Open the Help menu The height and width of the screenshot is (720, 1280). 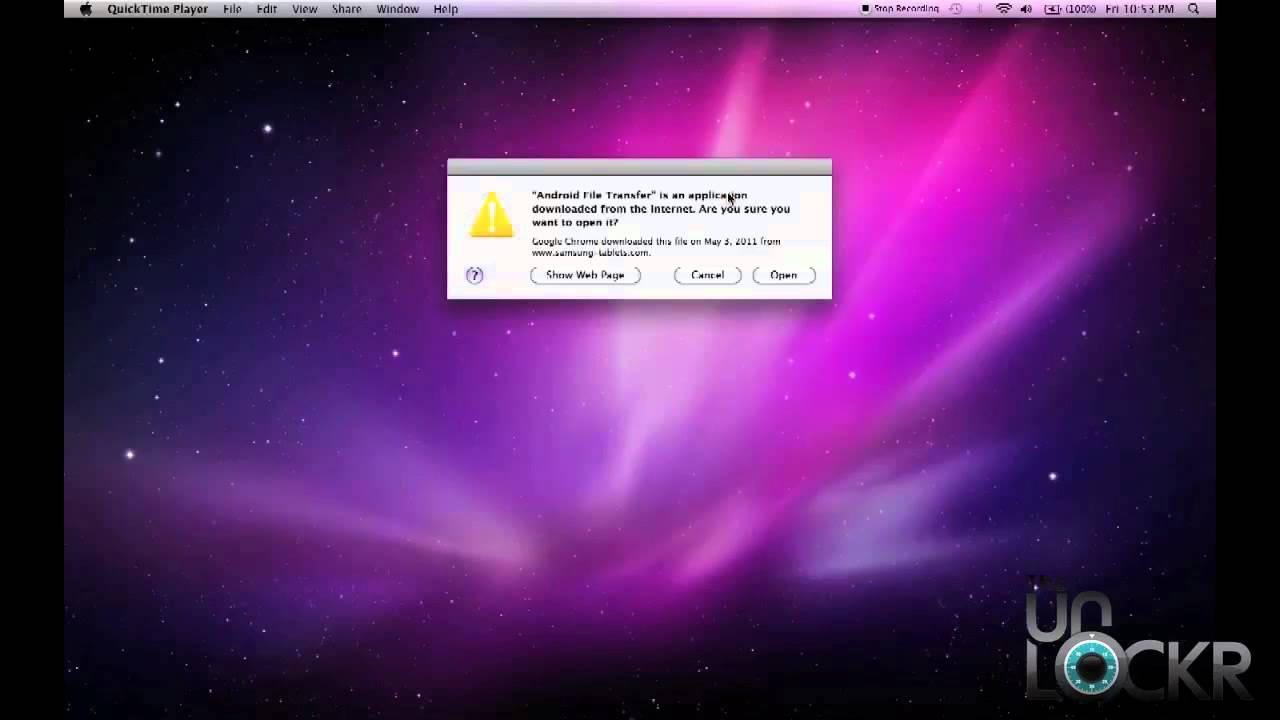click(x=446, y=9)
